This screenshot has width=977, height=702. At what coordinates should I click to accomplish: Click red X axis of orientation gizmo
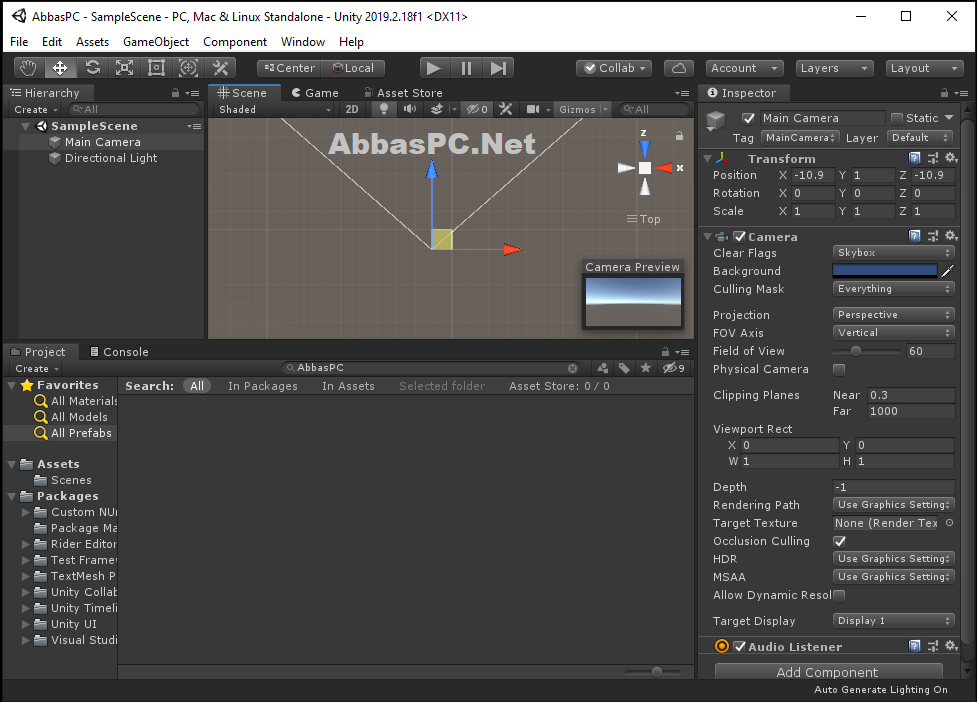[x=665, y=168]
